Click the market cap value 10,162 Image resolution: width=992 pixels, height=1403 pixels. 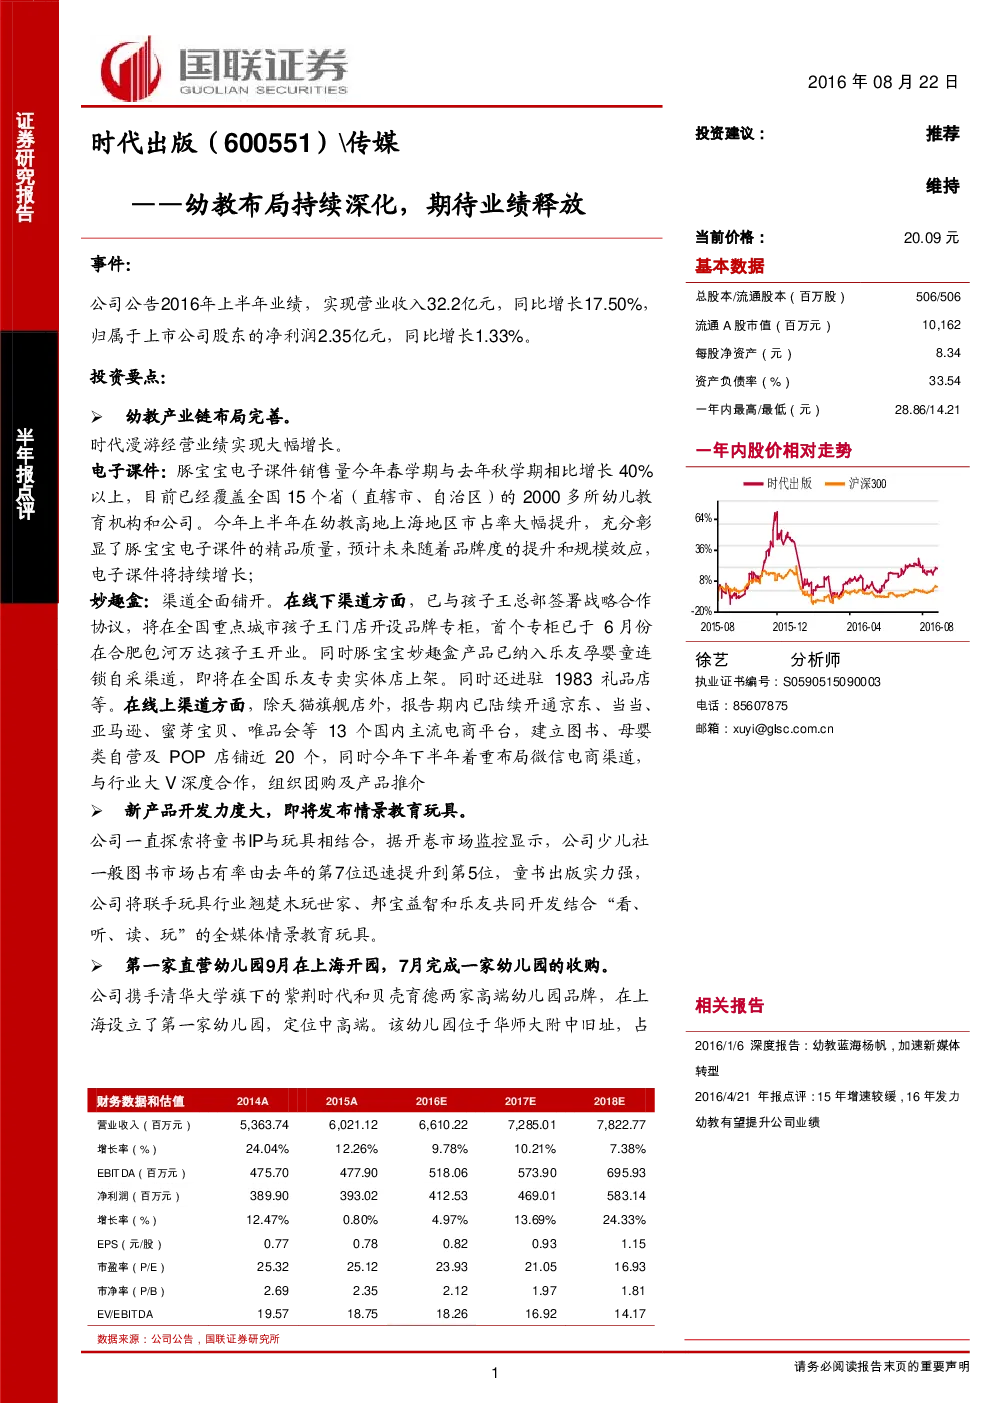(x=941, y=325)
